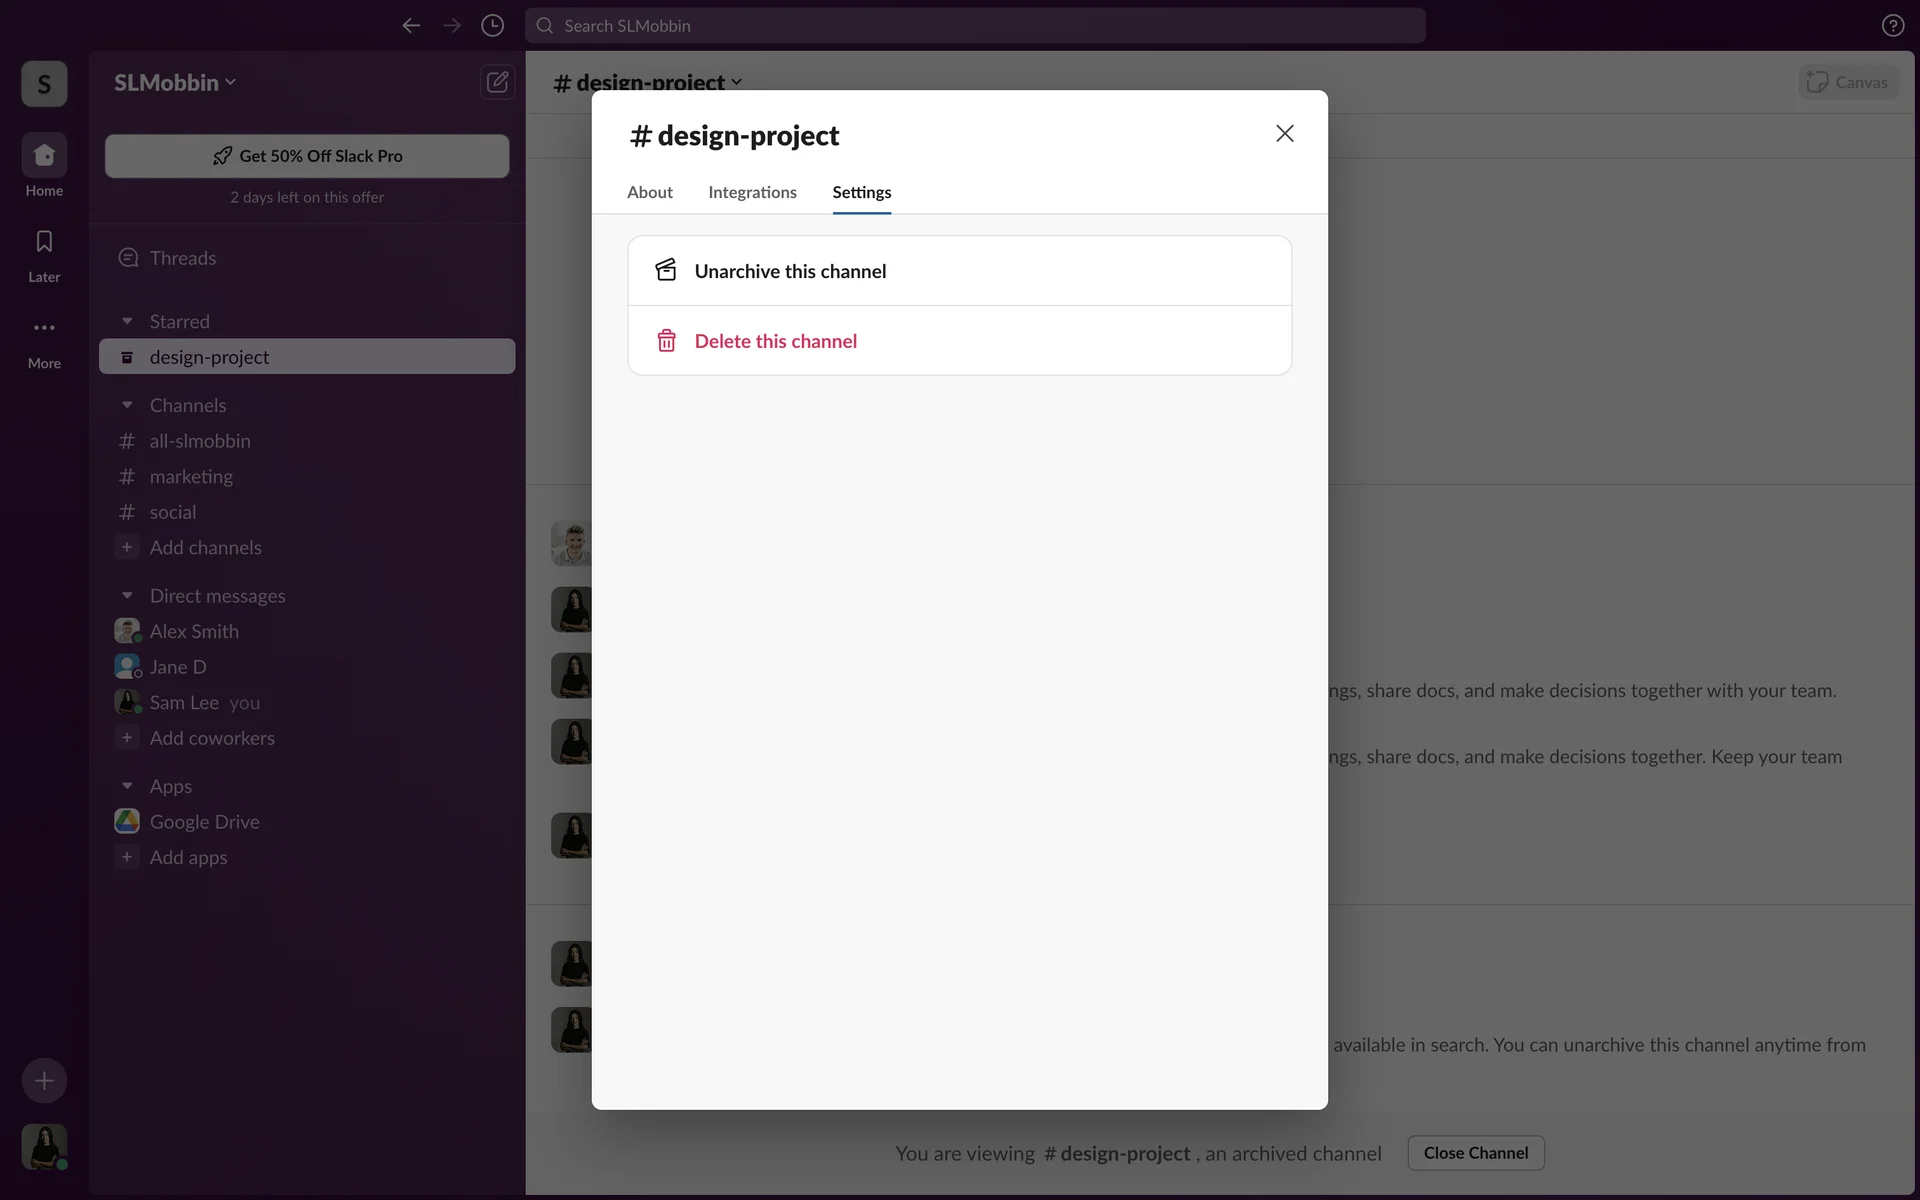1920x1200 pixels.
Task: Click Get 50% Off Slack Pro
Action: coord(307,156)
